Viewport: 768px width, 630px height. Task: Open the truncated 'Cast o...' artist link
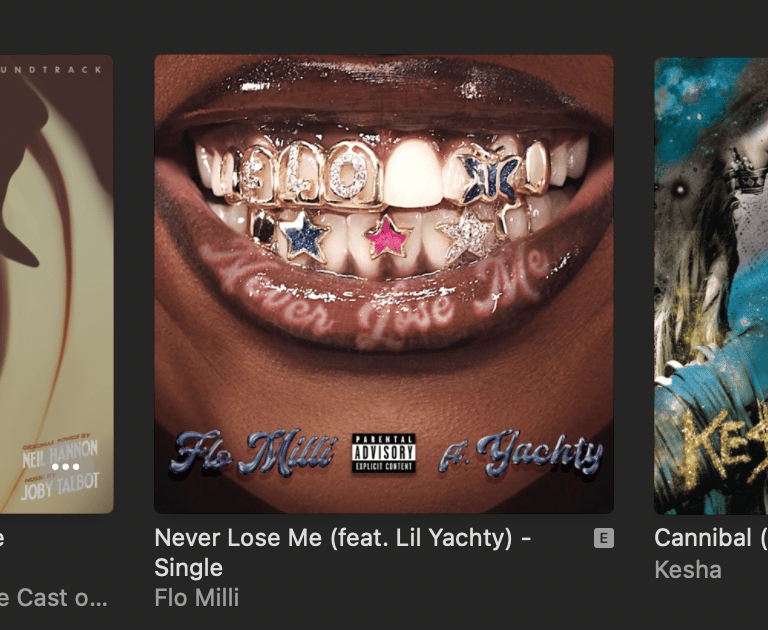coord(53,598)
